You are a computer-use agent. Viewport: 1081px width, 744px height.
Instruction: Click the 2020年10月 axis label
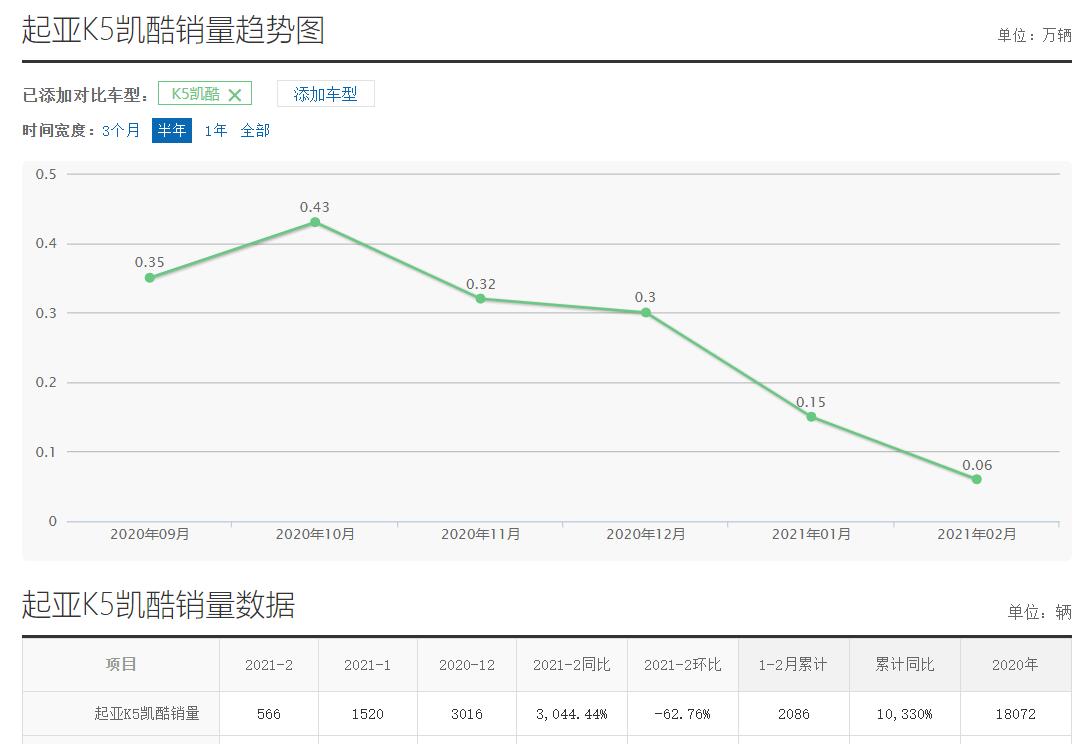point(315,534)
